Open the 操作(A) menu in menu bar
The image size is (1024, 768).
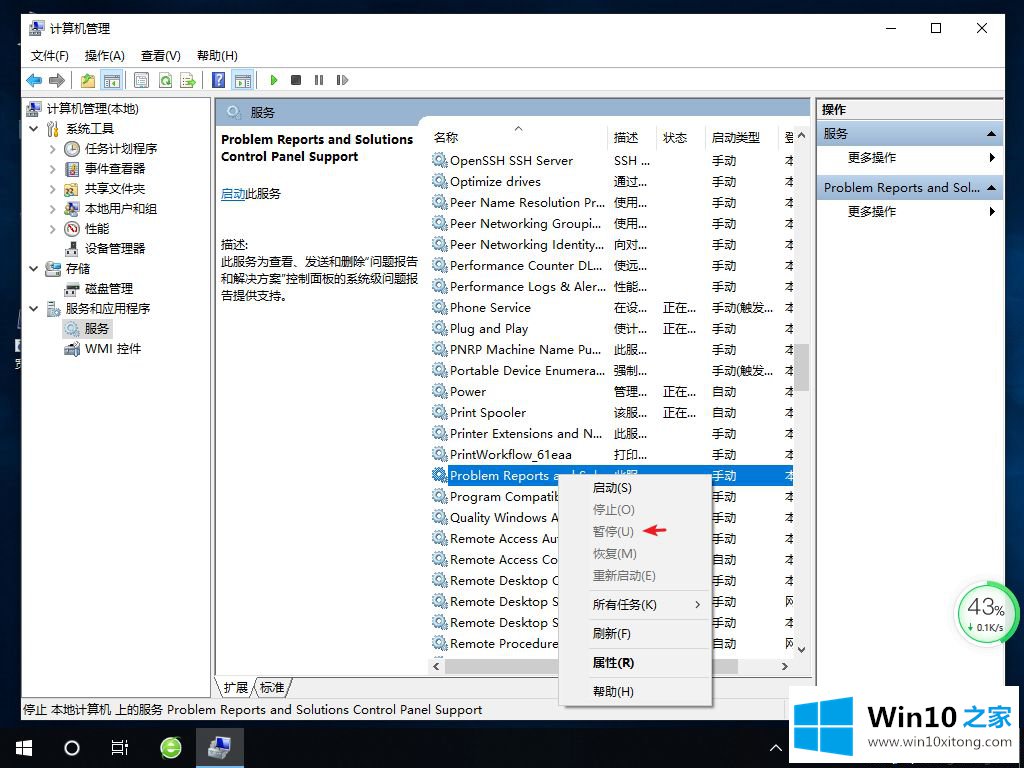pos(105,56)
